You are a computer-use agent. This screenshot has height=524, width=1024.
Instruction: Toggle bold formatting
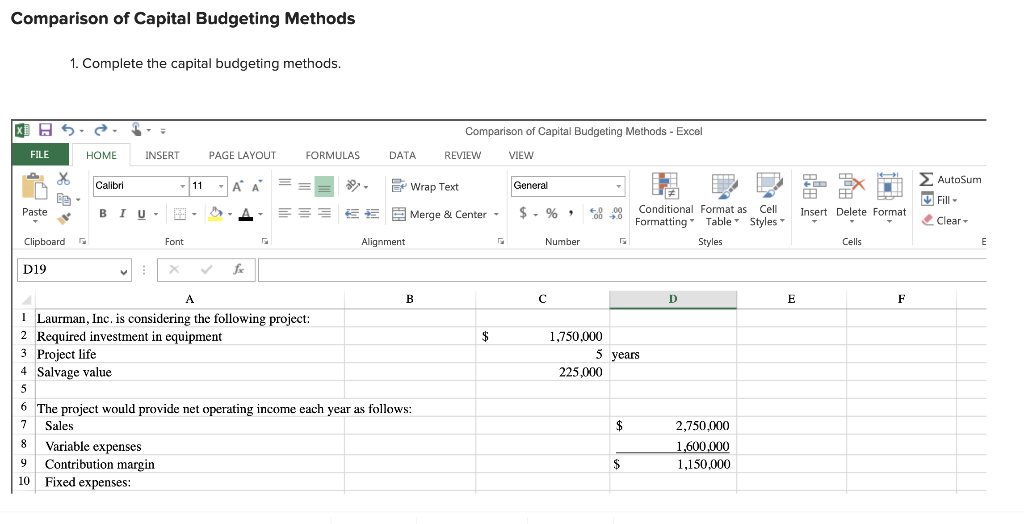point(103,214)
